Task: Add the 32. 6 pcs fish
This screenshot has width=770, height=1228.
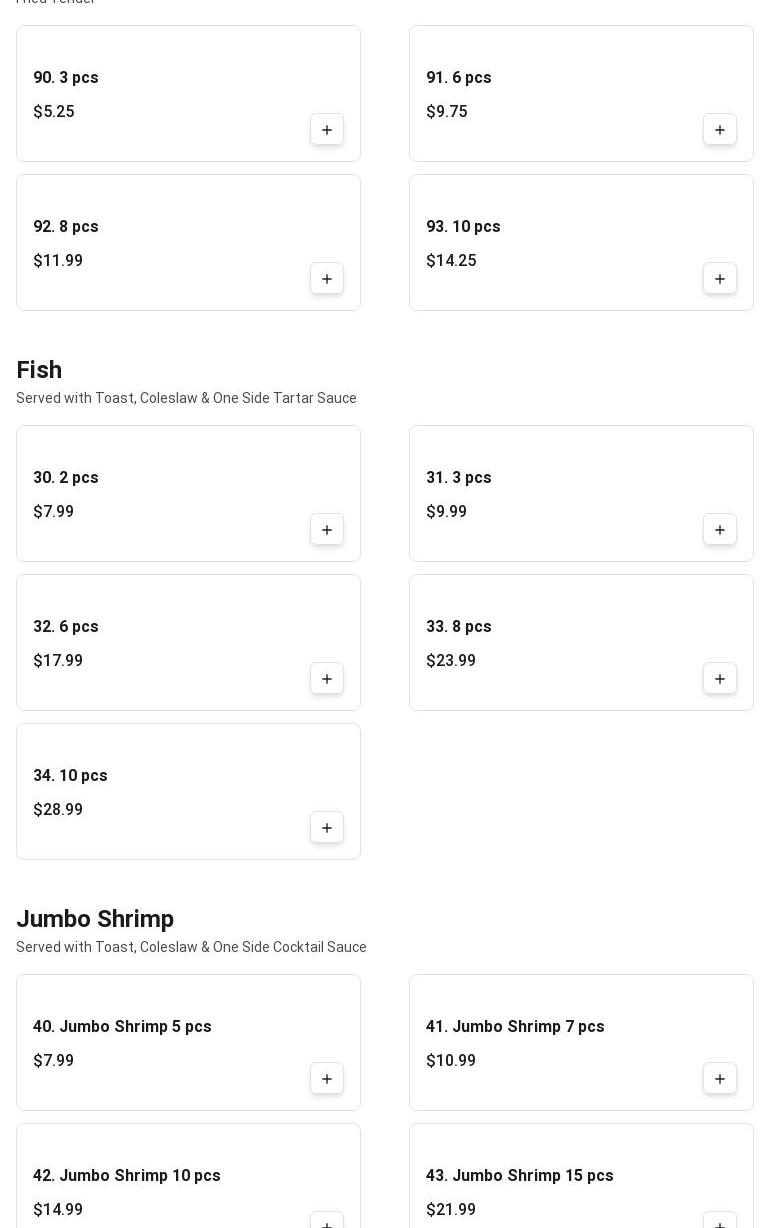Action: (327, 679)
